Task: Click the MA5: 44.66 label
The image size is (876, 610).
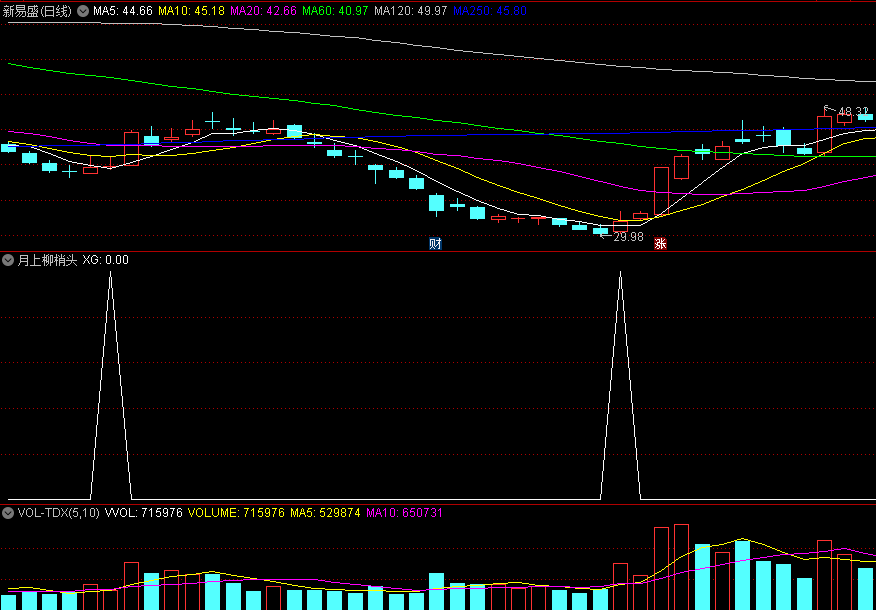Action: [x=123, y=11]
